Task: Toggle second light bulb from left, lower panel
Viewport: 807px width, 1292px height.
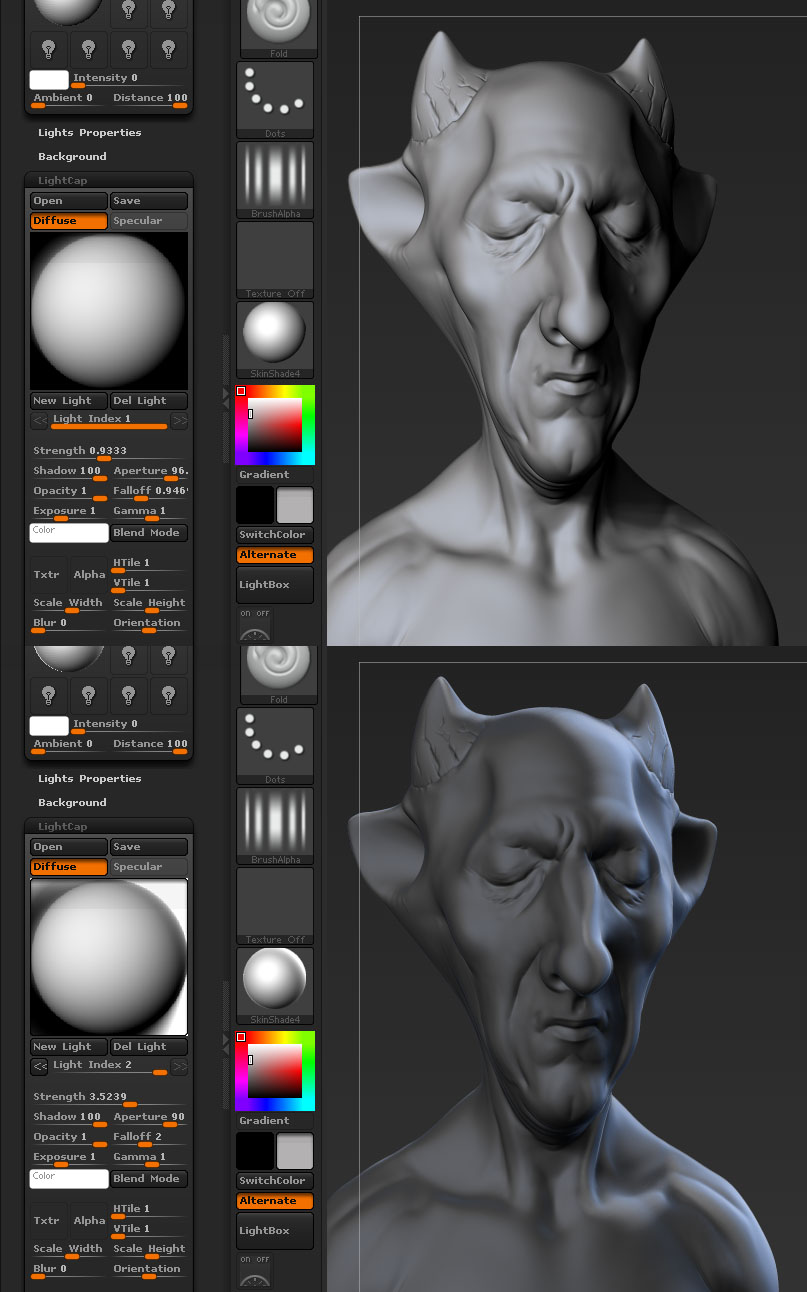Action: click(88, 693)
